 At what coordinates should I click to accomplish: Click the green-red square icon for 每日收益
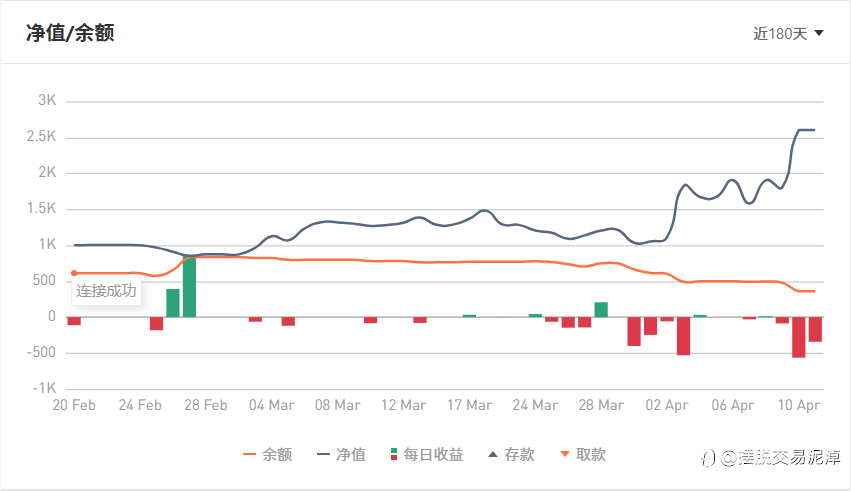[395, 454]
